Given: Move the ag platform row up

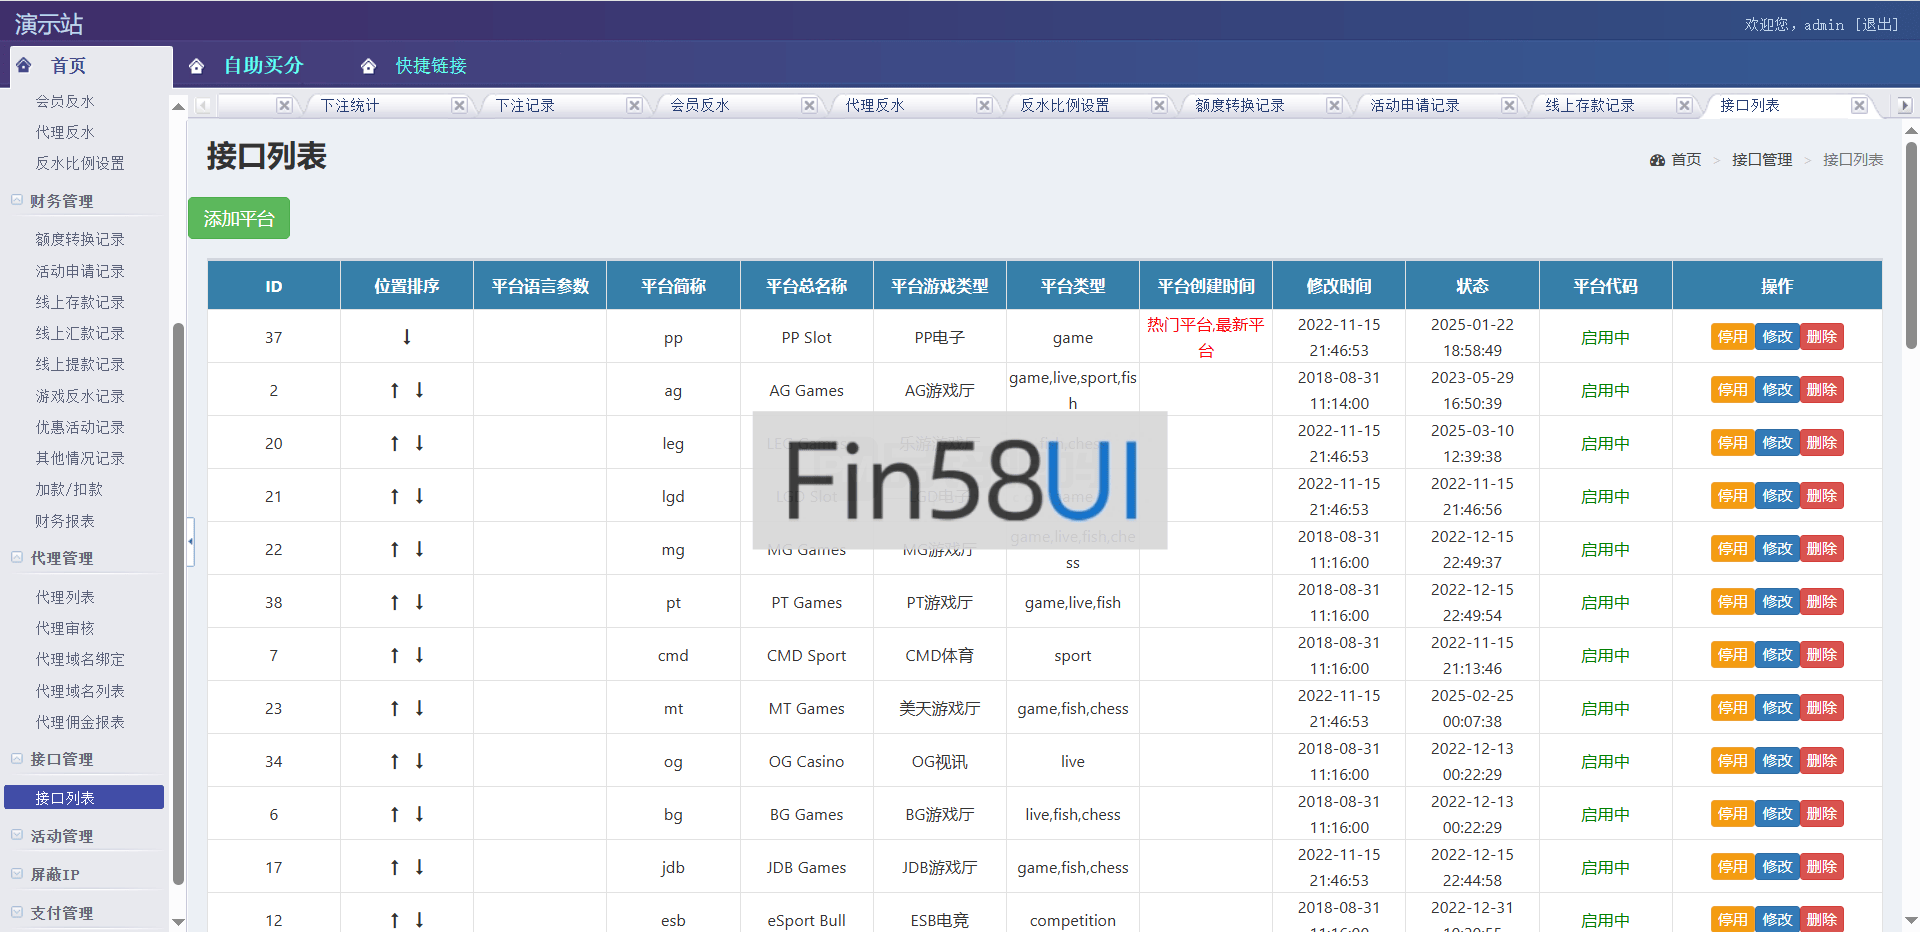Looking at the screenshot, I should pos(395,390).
